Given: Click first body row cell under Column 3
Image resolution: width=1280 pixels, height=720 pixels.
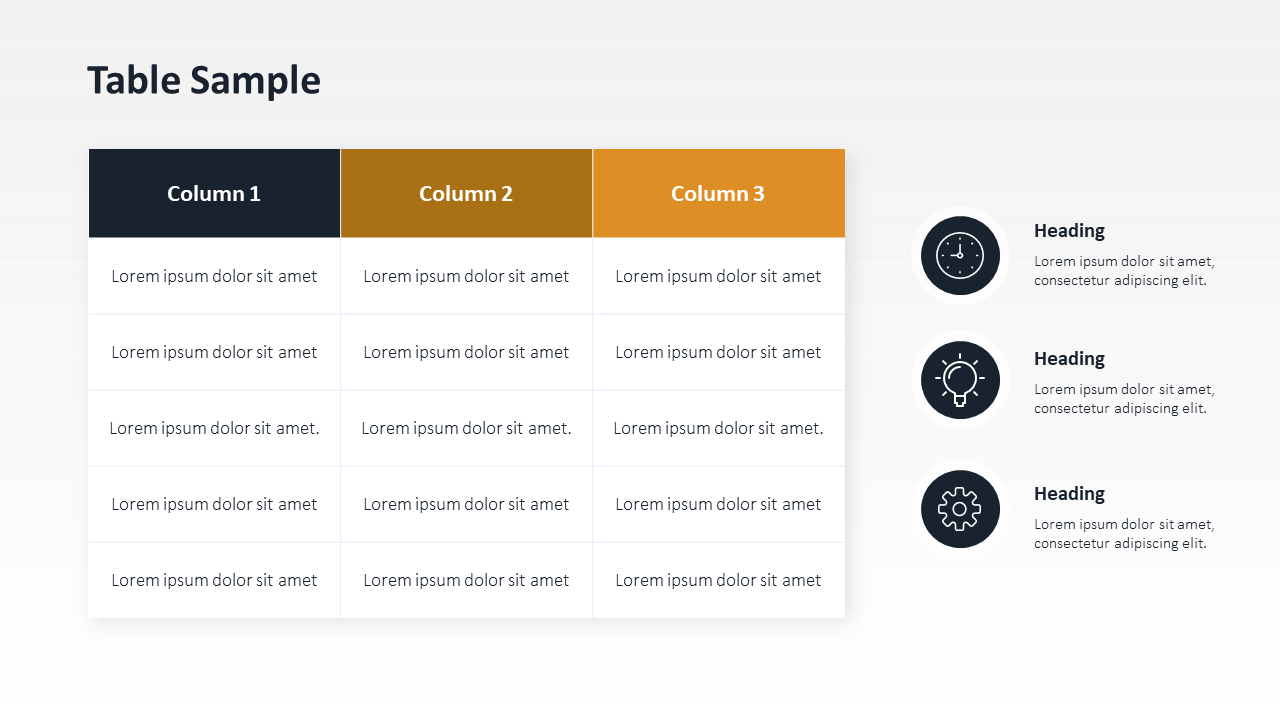Looking at the screenshot, I should [x=718, y=276].
